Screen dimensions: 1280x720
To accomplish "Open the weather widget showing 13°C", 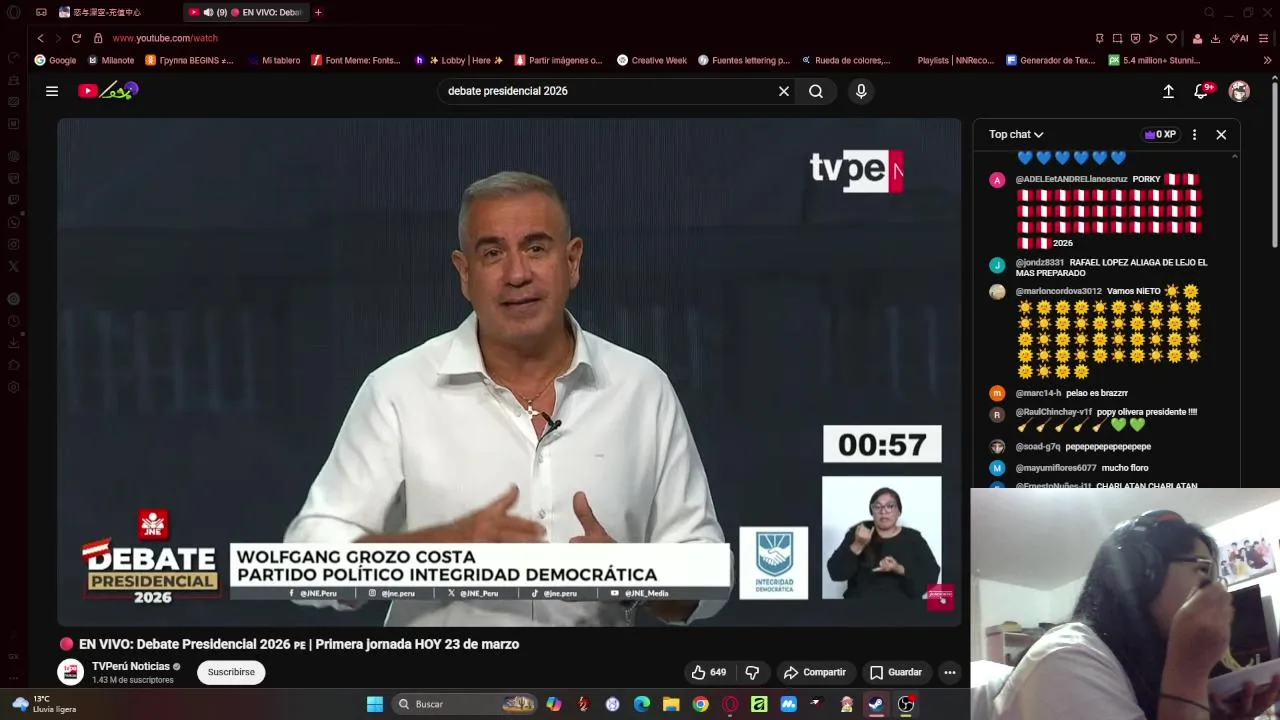I will tap(44, 704).
